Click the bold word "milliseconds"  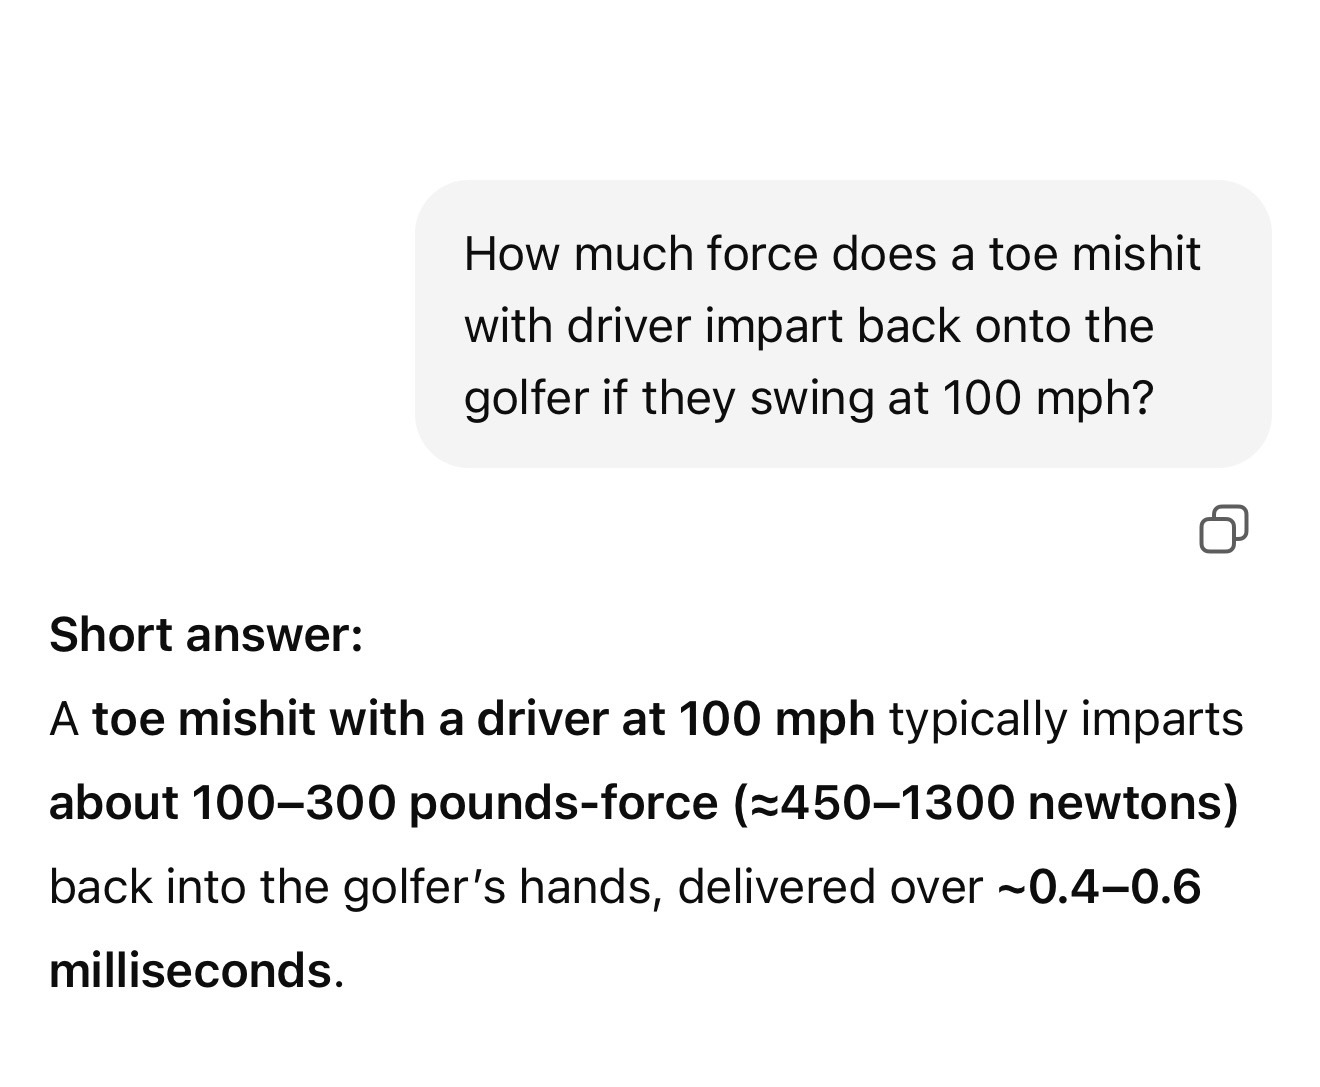pos(190,970)
